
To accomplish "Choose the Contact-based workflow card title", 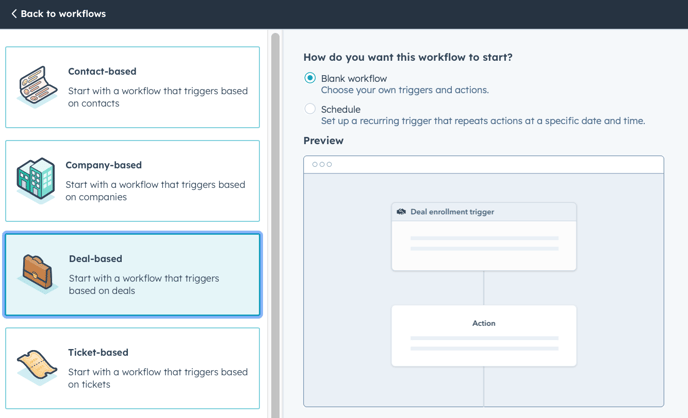I will pyautogui.click(x=102, y=71).
